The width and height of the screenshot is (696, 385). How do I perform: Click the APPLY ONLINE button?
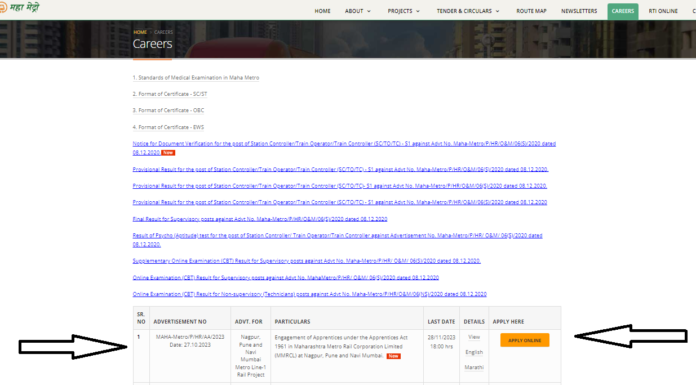[525, 340]
